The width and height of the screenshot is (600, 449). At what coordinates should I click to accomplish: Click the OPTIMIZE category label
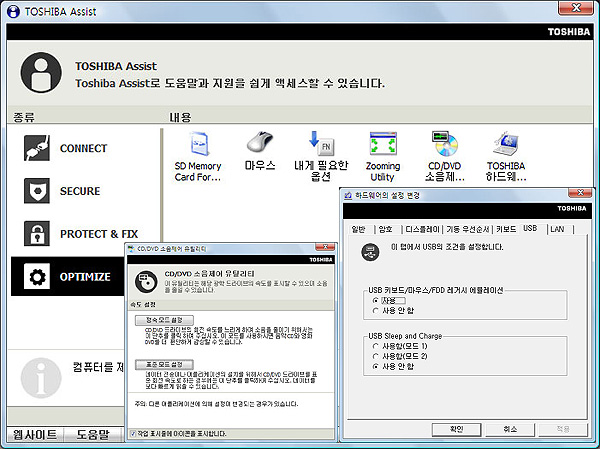(85, 277)
